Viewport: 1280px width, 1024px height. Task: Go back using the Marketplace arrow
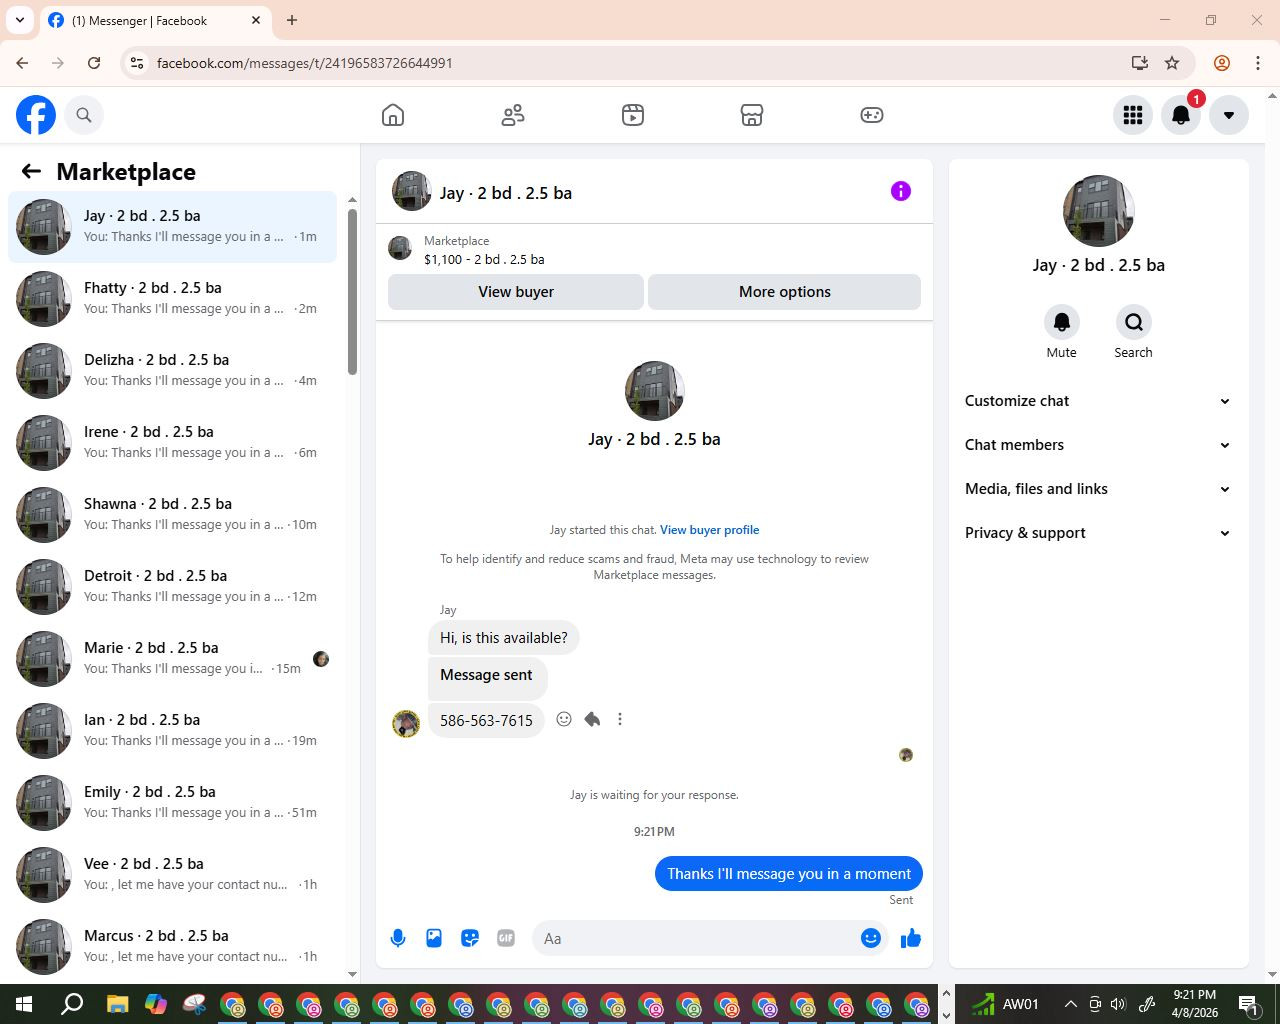pos(31,172)
